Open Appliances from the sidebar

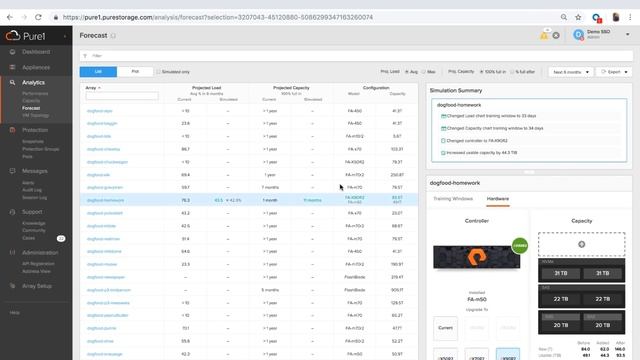point(36,67)
